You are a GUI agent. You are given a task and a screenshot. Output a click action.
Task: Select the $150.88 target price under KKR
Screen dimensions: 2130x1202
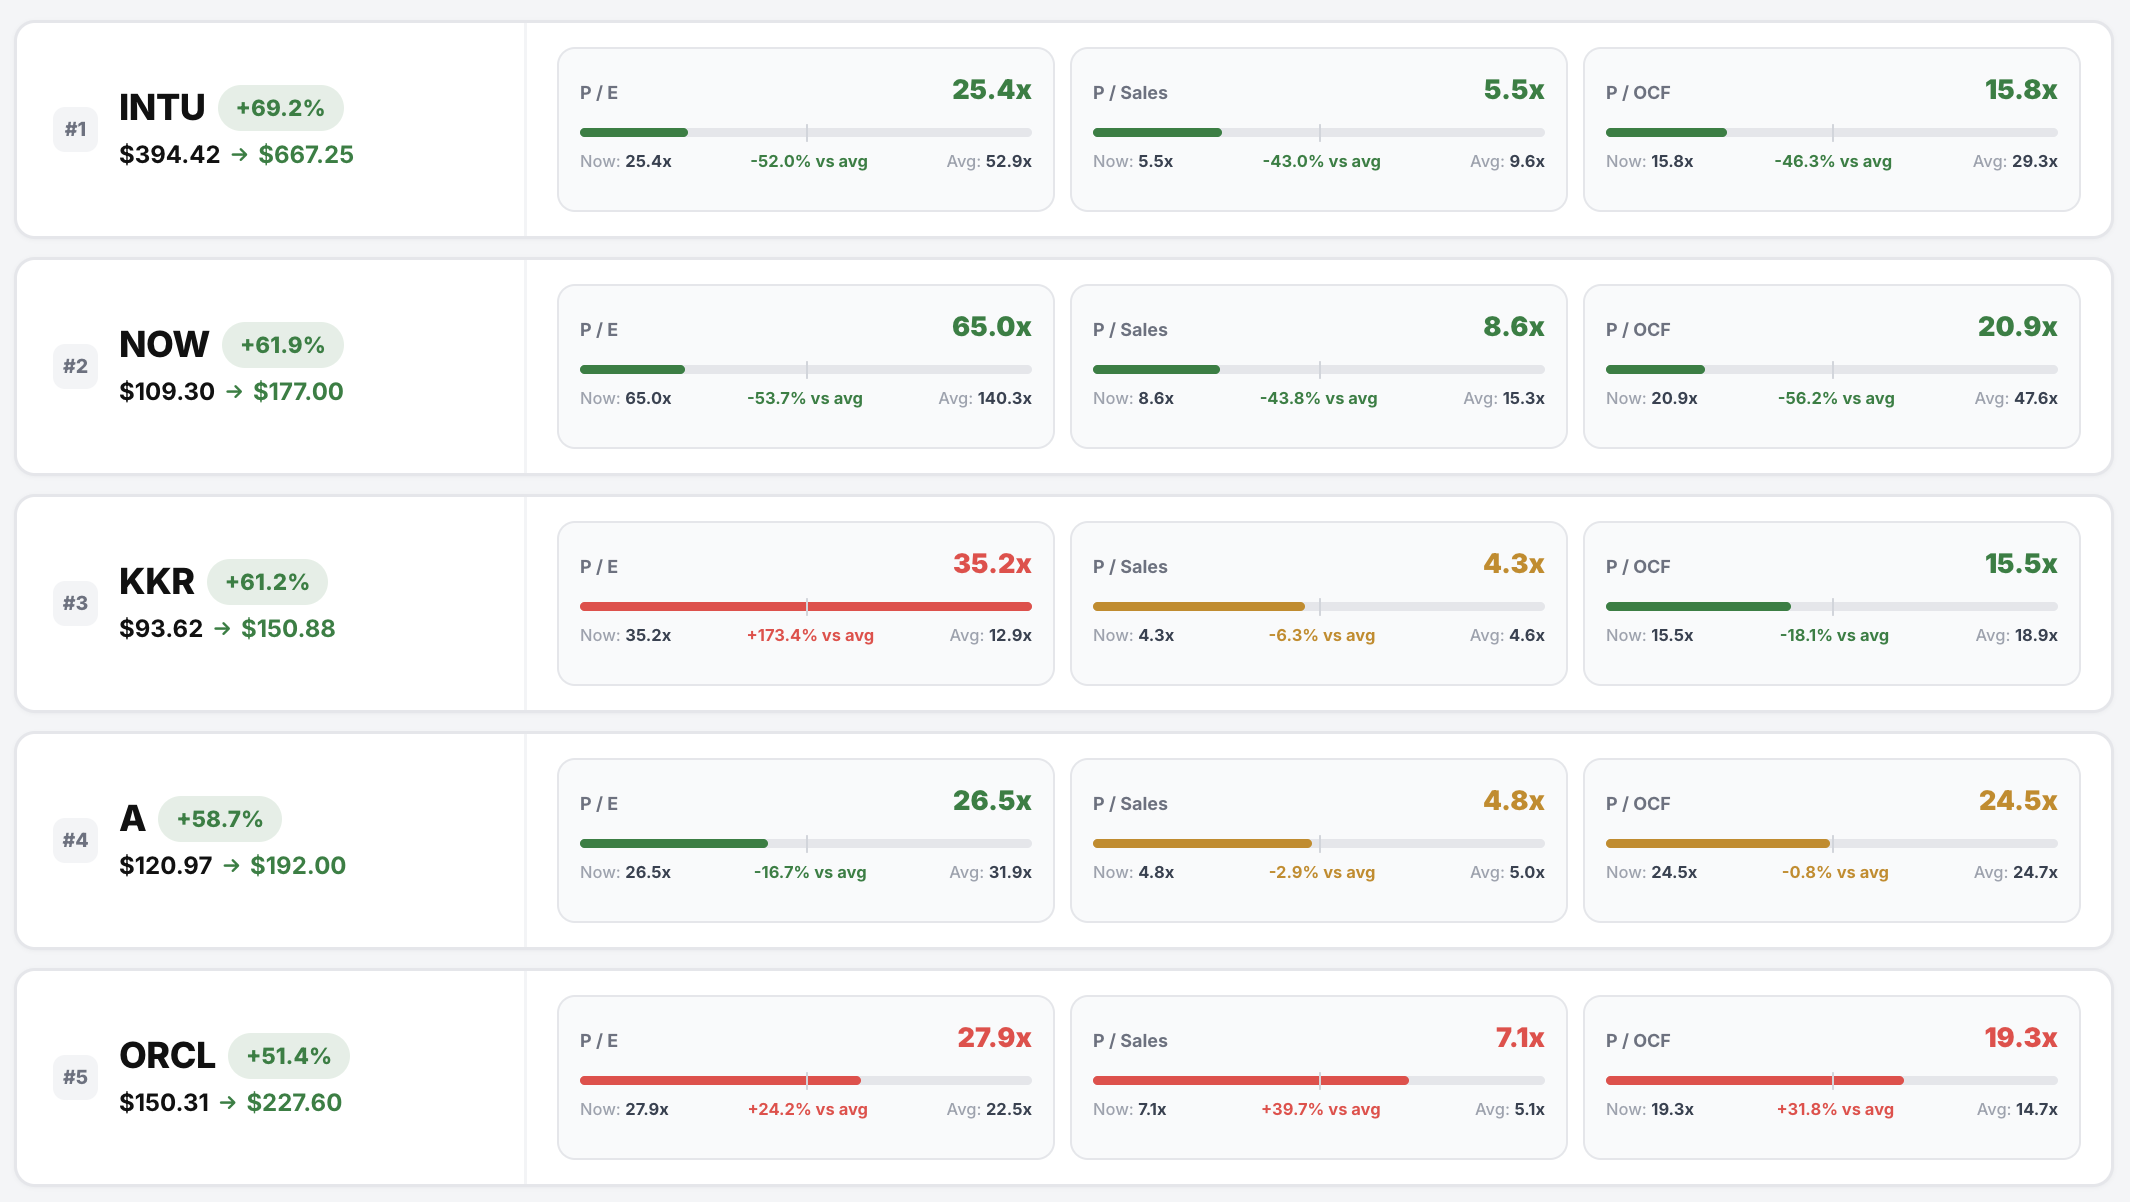tap(288, 628)
